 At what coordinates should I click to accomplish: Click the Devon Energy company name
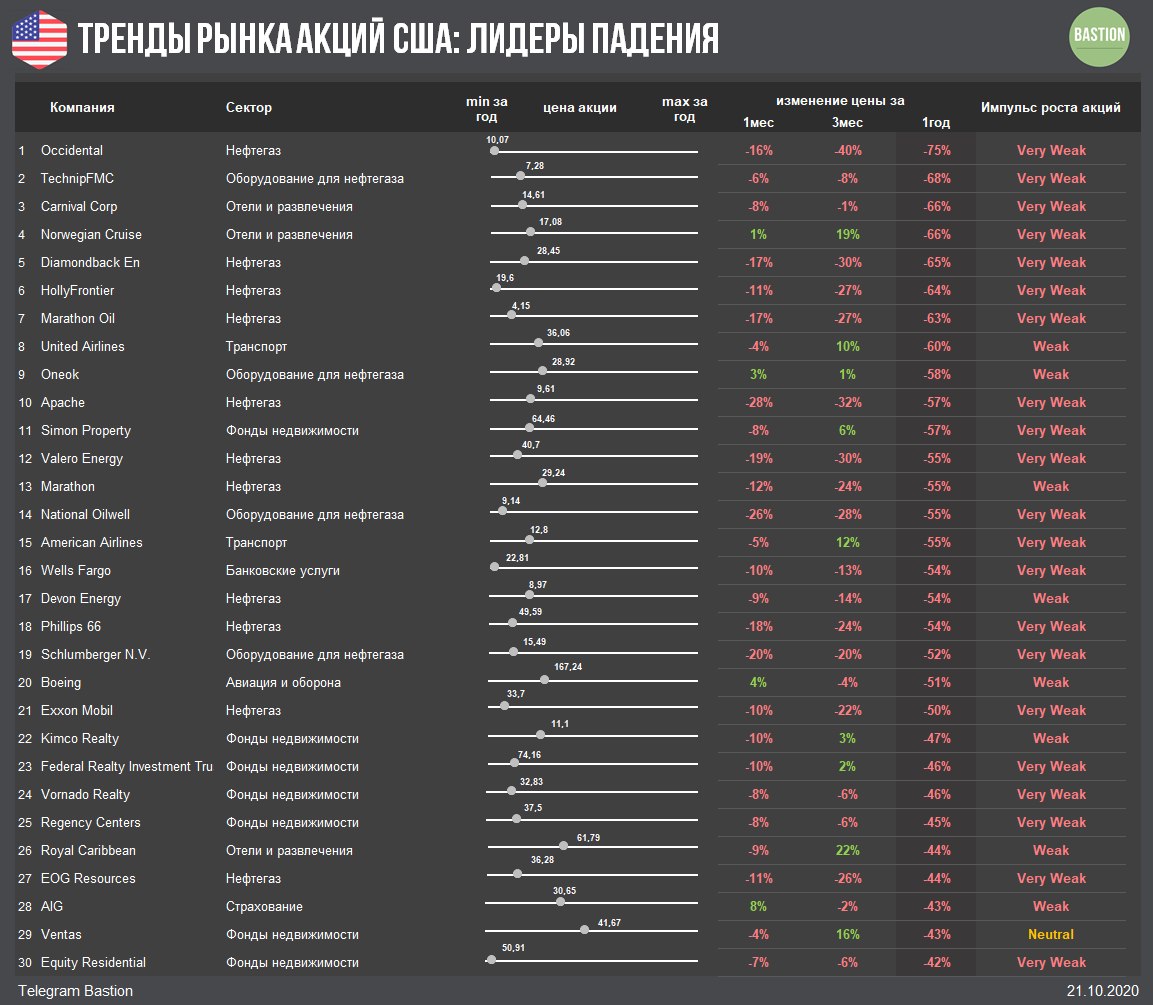[81, 598]
